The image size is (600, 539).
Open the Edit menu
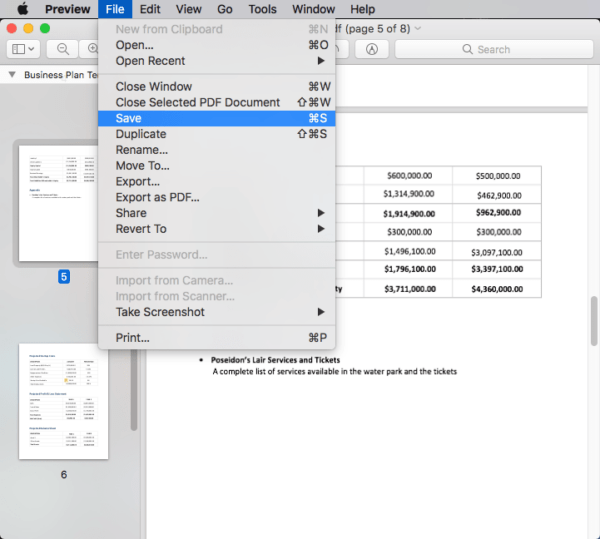pyautogui.click(x=150, y=9)
